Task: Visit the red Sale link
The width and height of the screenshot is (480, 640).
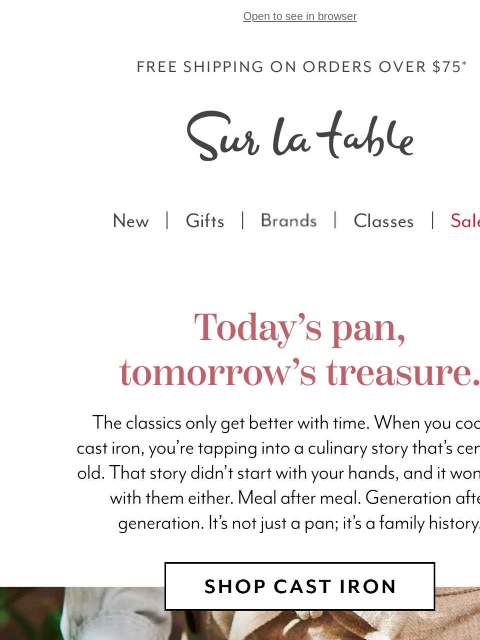Action: pyautogui.click(x=465, y=221)
